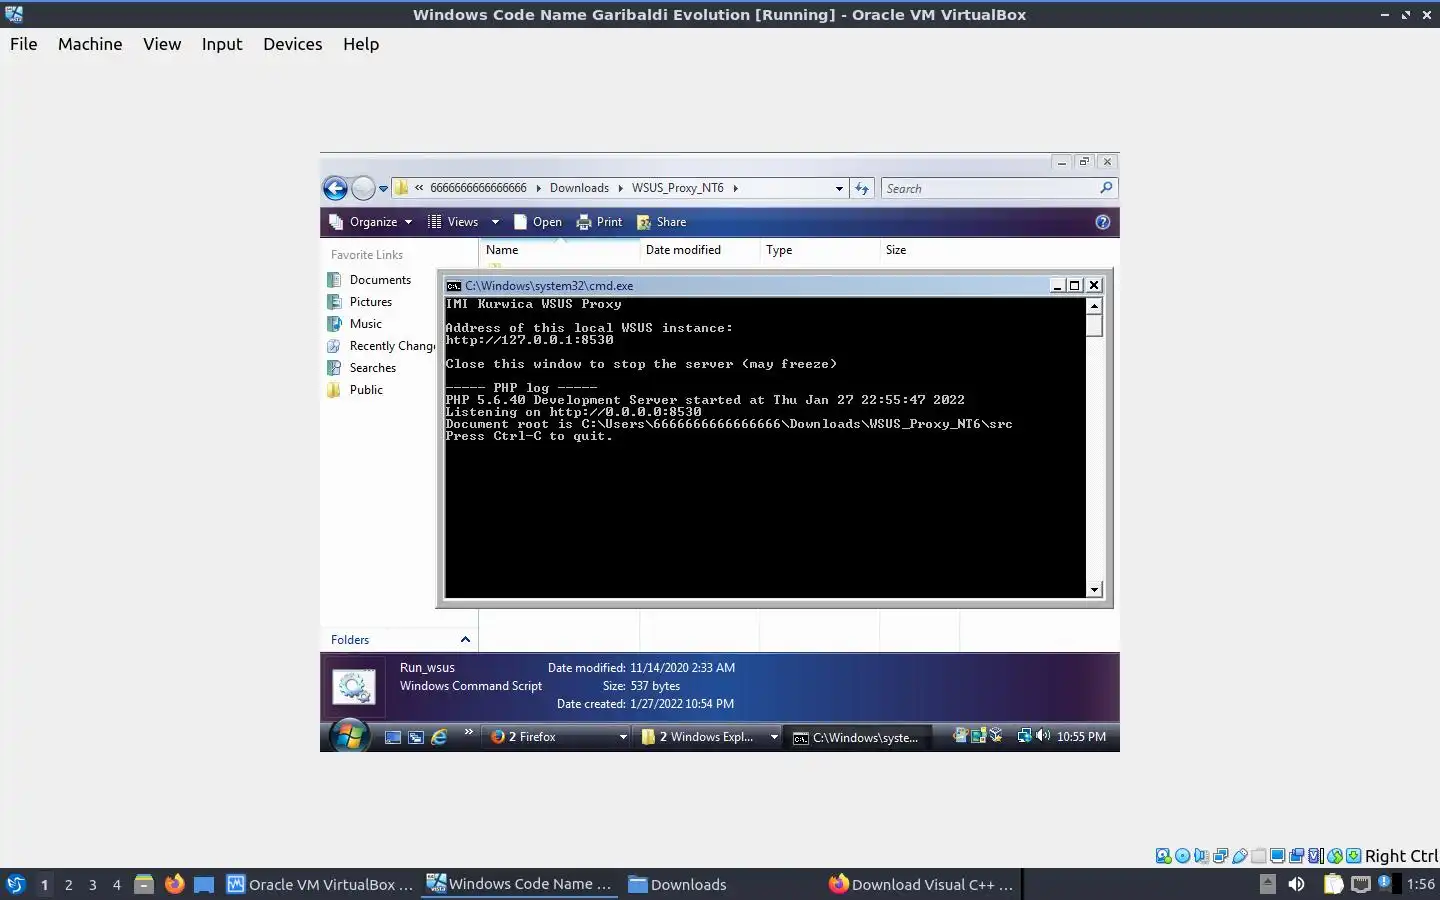Click guest taskbar clock 10:55 PM
This screenshot has width=1440, height=900.
[1081, 737]
